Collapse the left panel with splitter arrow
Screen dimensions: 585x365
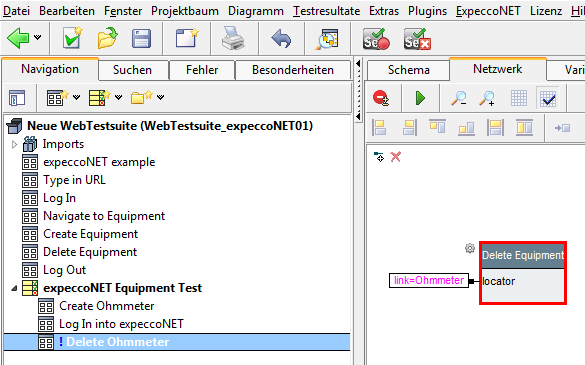(358, 64)
